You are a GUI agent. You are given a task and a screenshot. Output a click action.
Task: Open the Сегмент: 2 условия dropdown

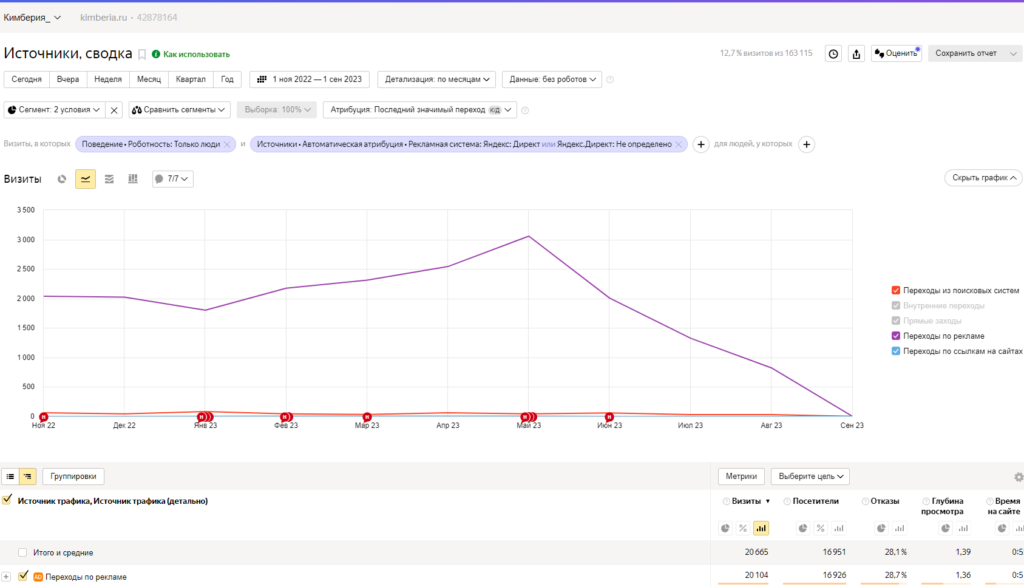(55, 110)
